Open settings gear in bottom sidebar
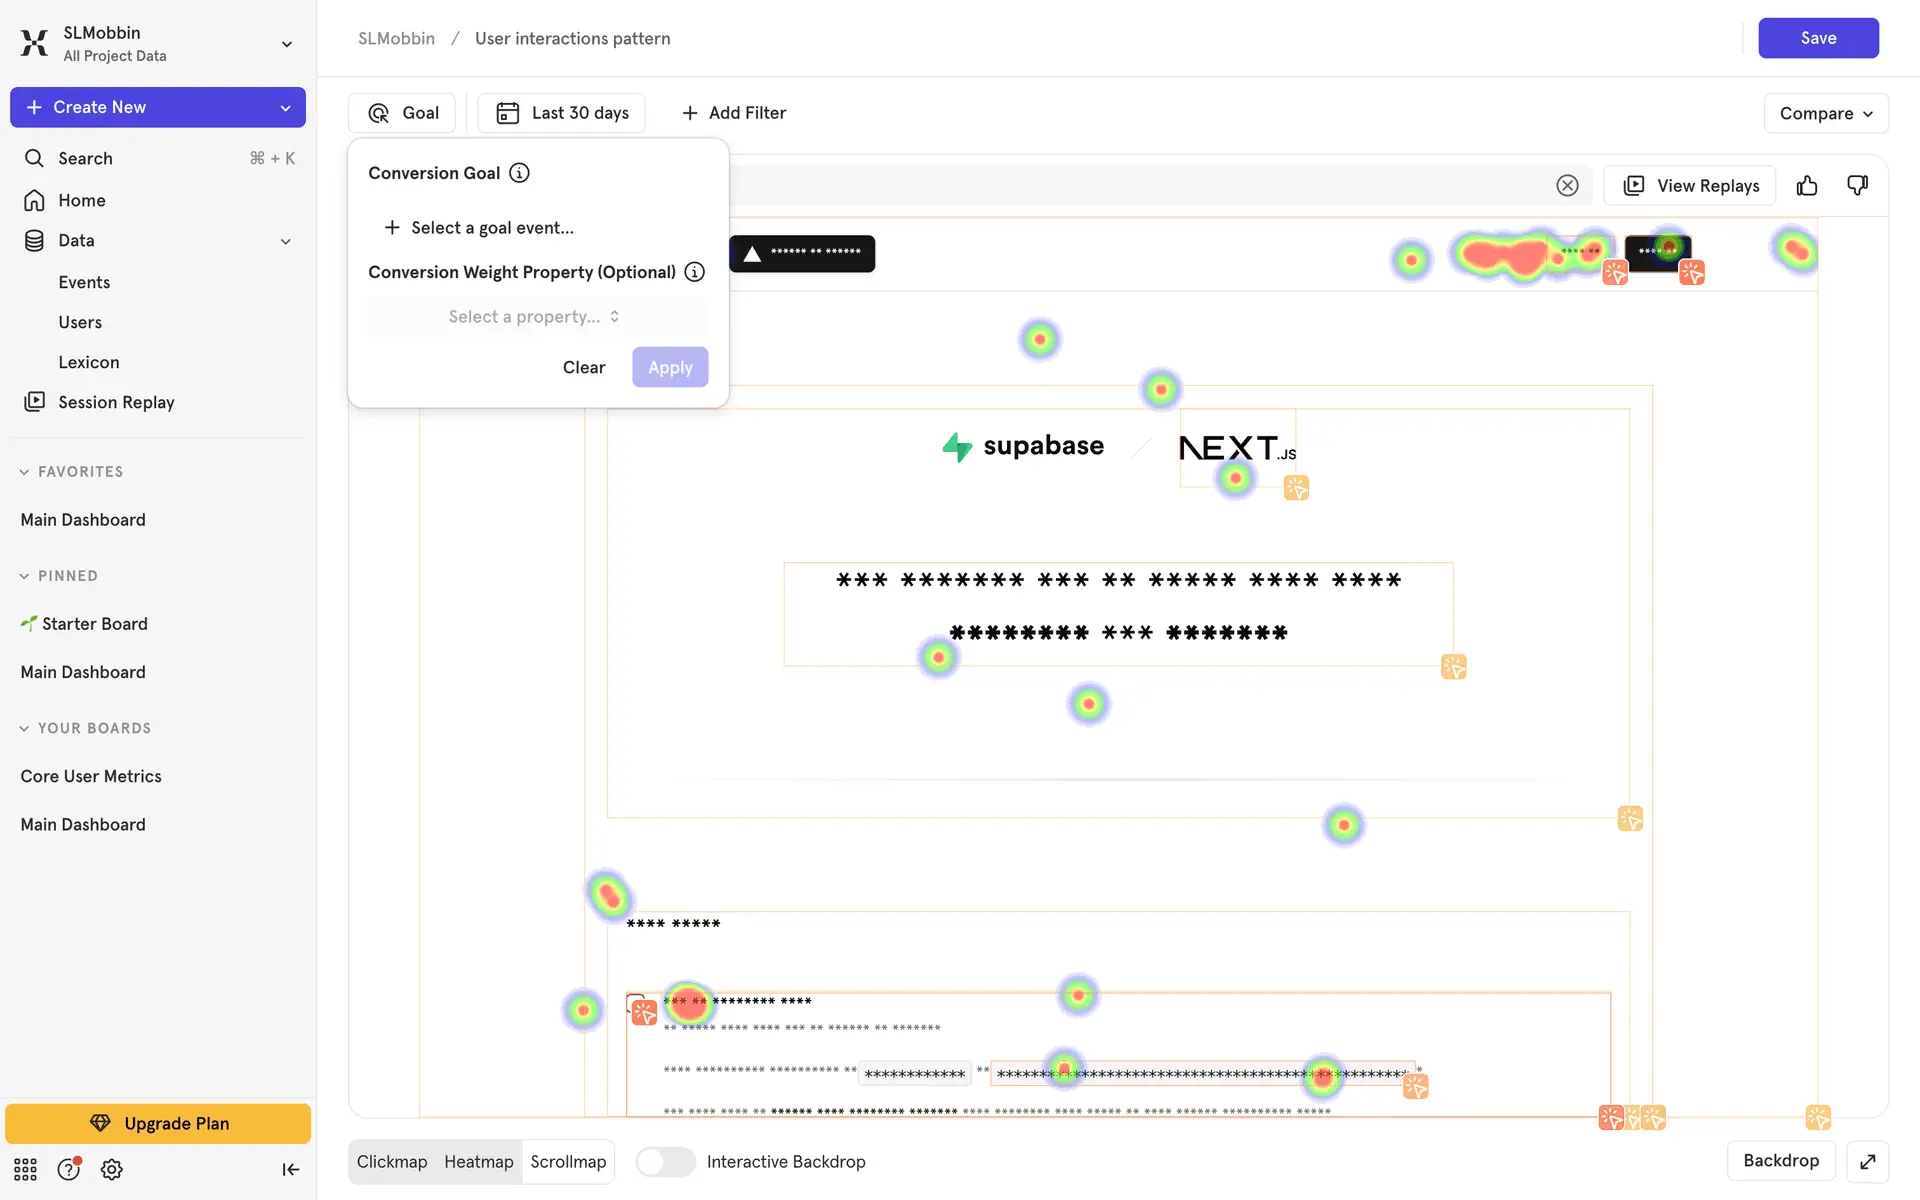Viewport: 1920px width, 1200px height. tap(112, 1169)
